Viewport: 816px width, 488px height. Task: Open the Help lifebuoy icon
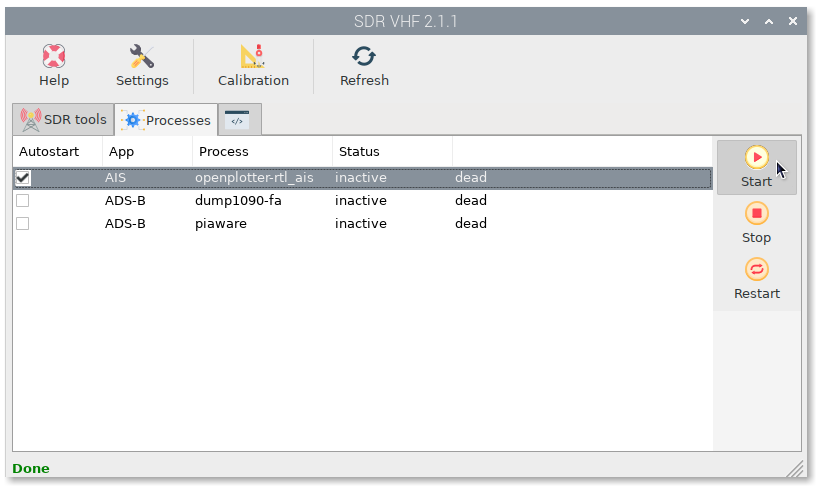54,56
